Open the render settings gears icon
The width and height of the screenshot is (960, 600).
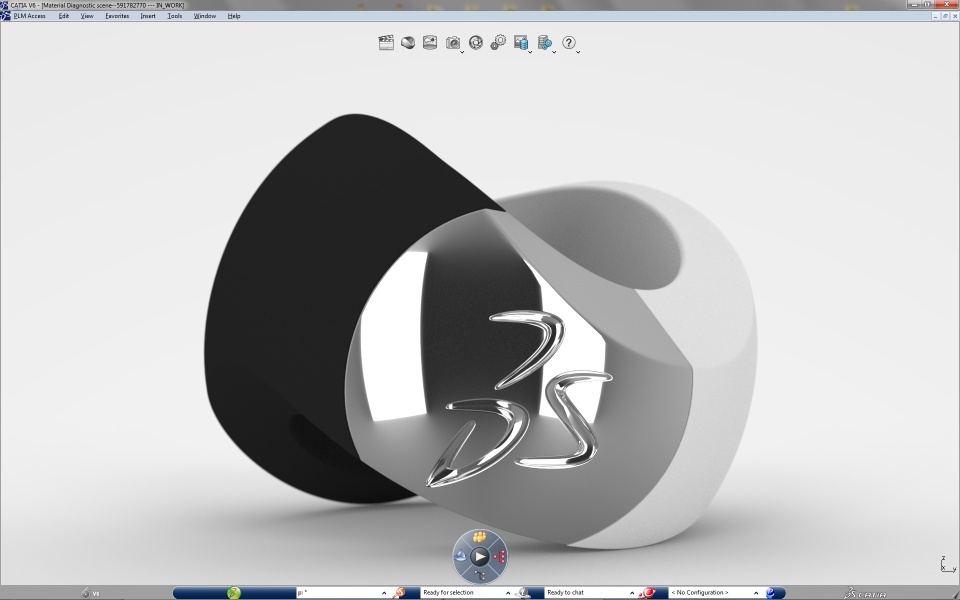498,42
